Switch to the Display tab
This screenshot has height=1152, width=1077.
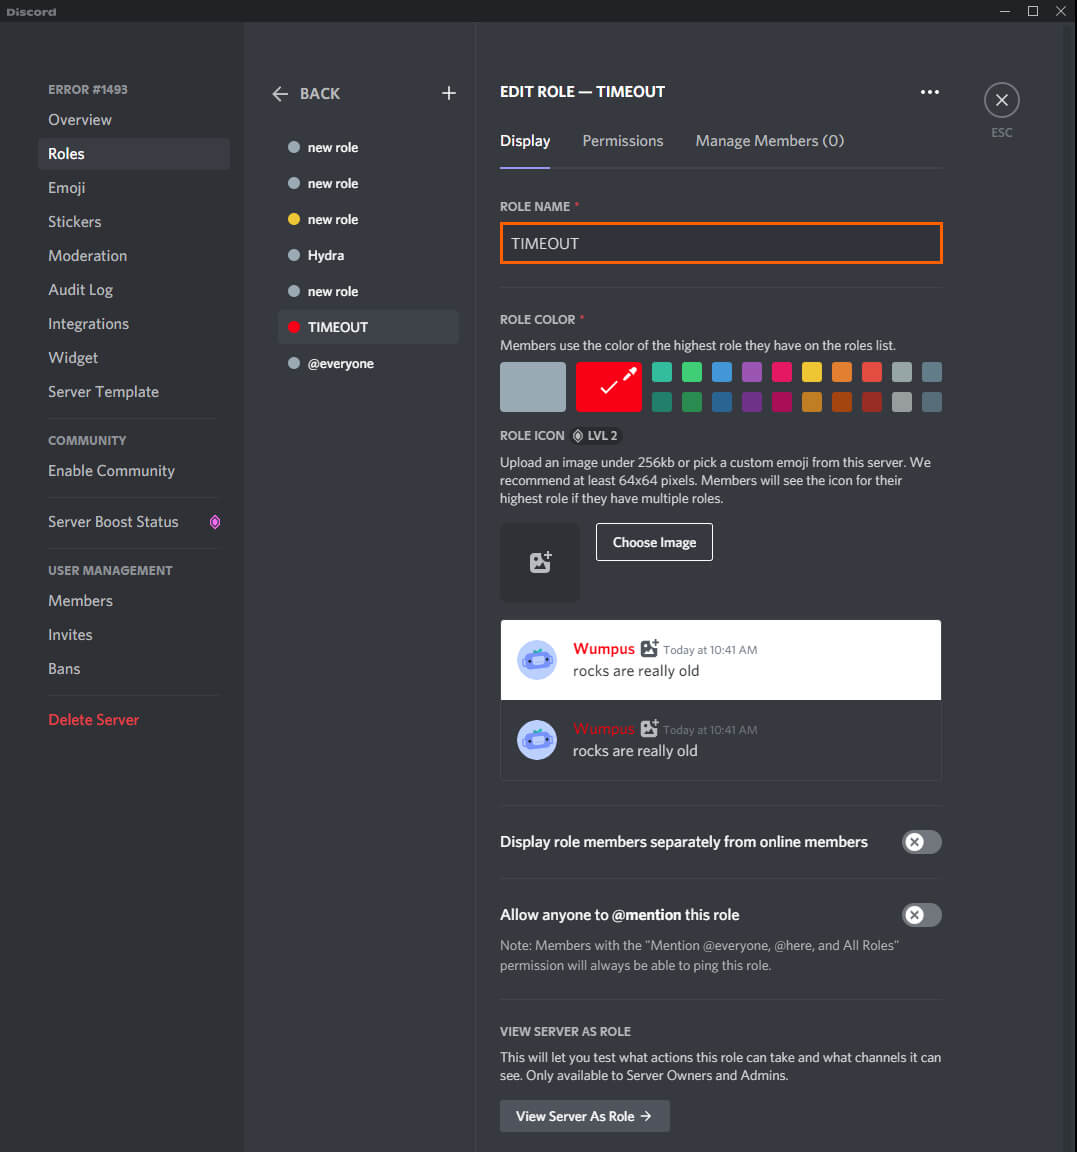525,141
